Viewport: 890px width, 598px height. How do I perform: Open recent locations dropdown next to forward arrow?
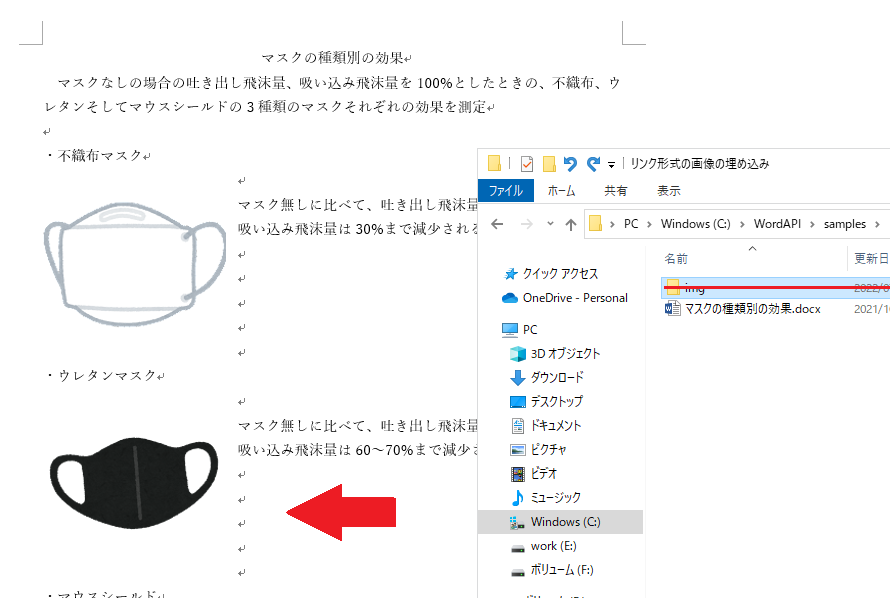[549, 224]
